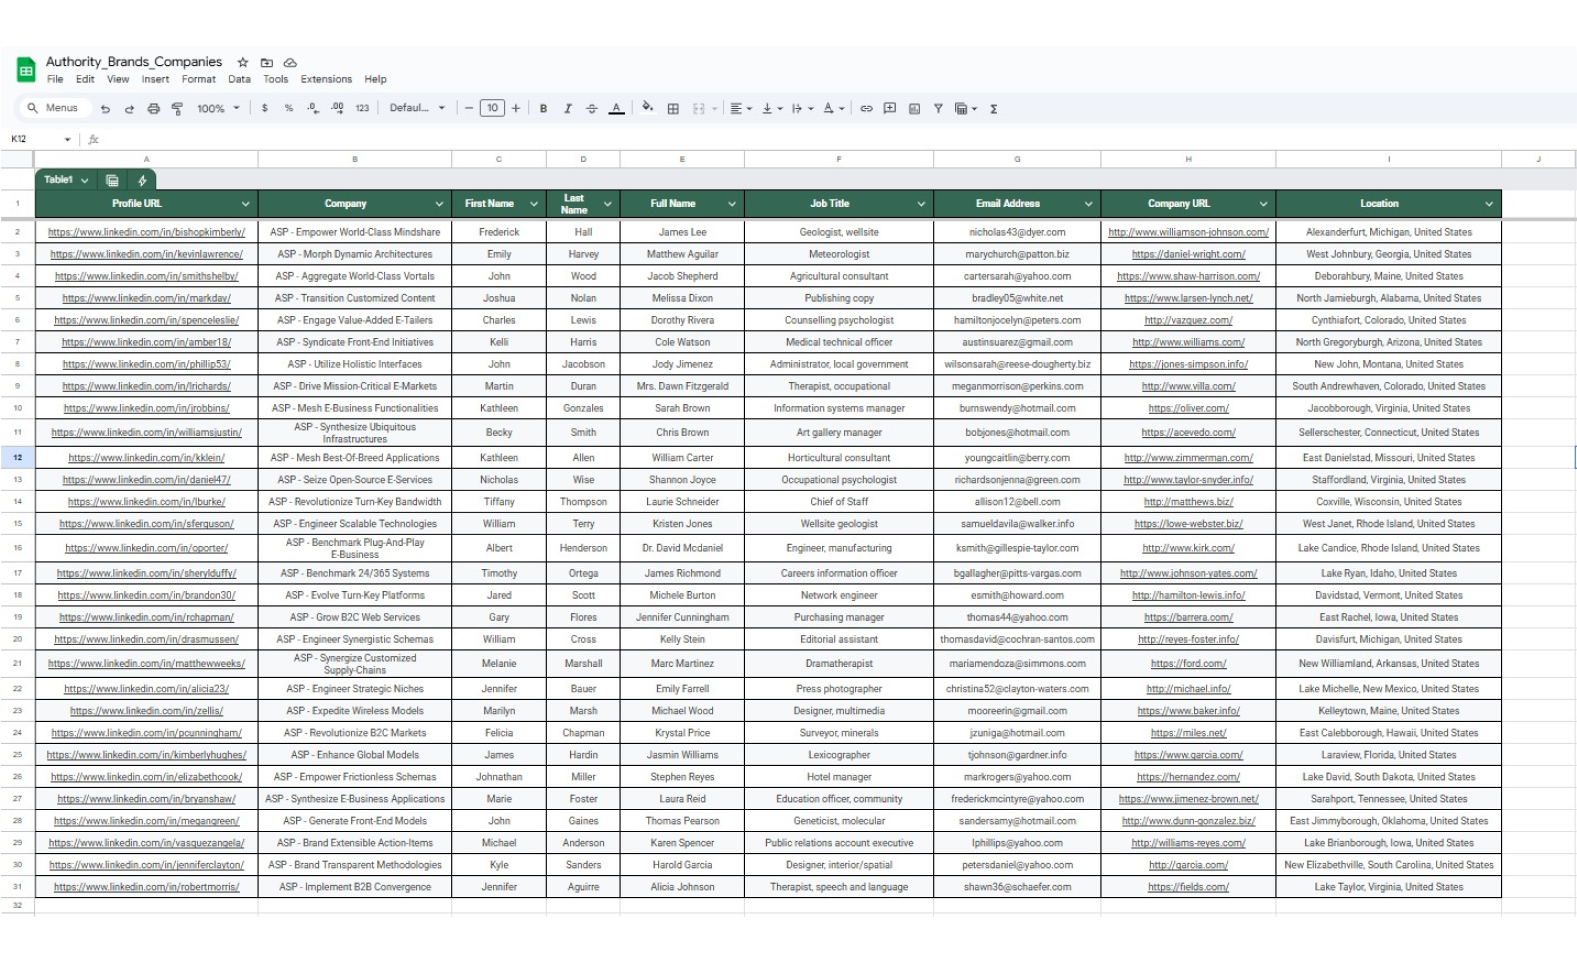Viewport: 1577px width, 961px height.
Task: Toggle bold formatting
Action: [x=543, y=109]
